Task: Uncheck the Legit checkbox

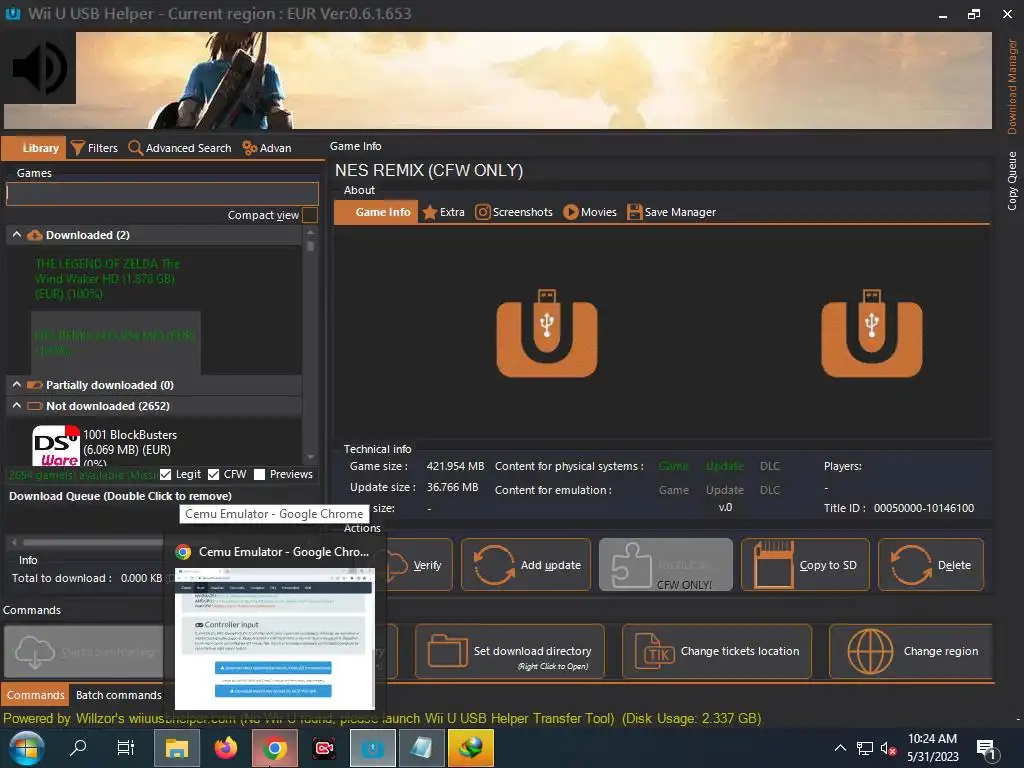Action: [165, 474]
